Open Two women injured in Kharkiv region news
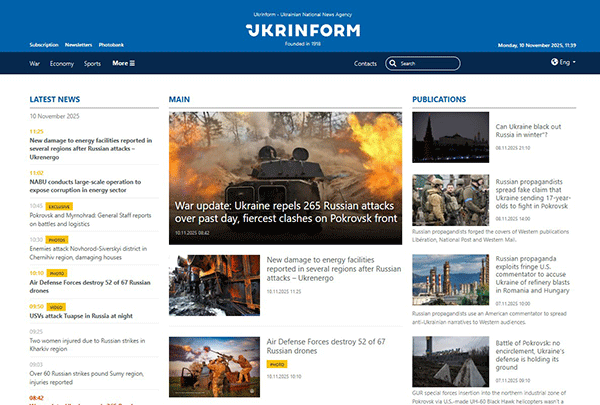600x405 pixels. pyautogui.click(x=87, y=345)
